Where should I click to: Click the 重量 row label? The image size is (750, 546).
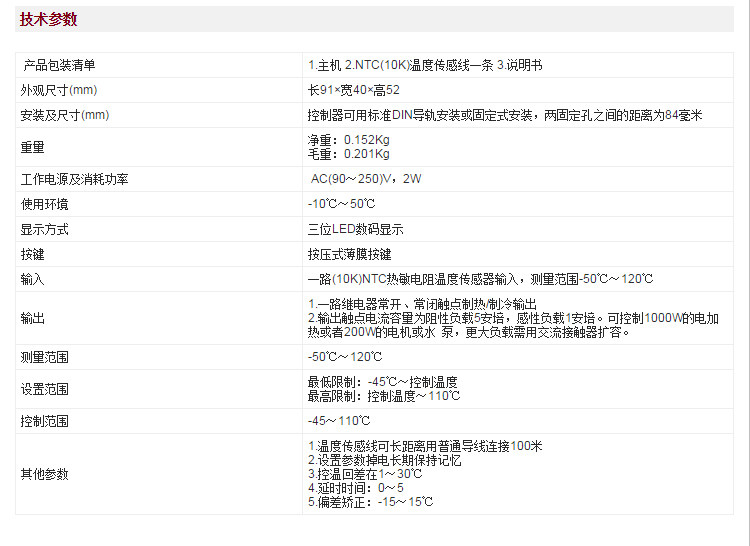(33, 147)
